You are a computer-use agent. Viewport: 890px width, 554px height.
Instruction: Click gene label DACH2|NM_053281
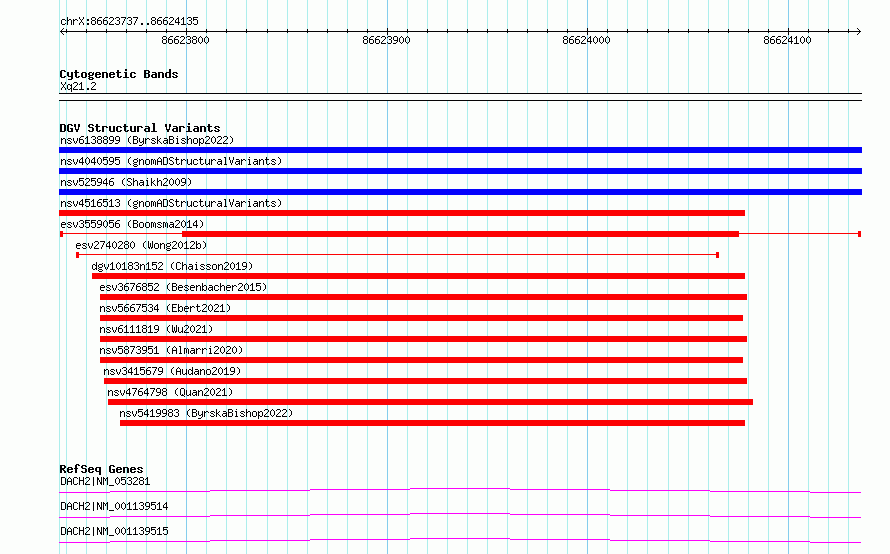[x=105, y=481]
